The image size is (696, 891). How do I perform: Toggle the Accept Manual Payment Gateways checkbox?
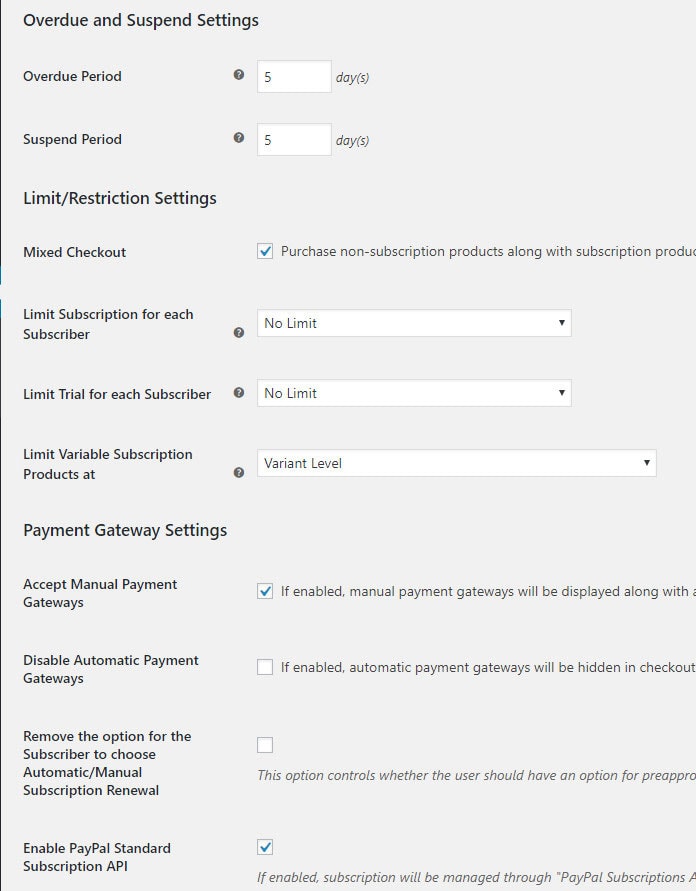[x=265, y=591]
